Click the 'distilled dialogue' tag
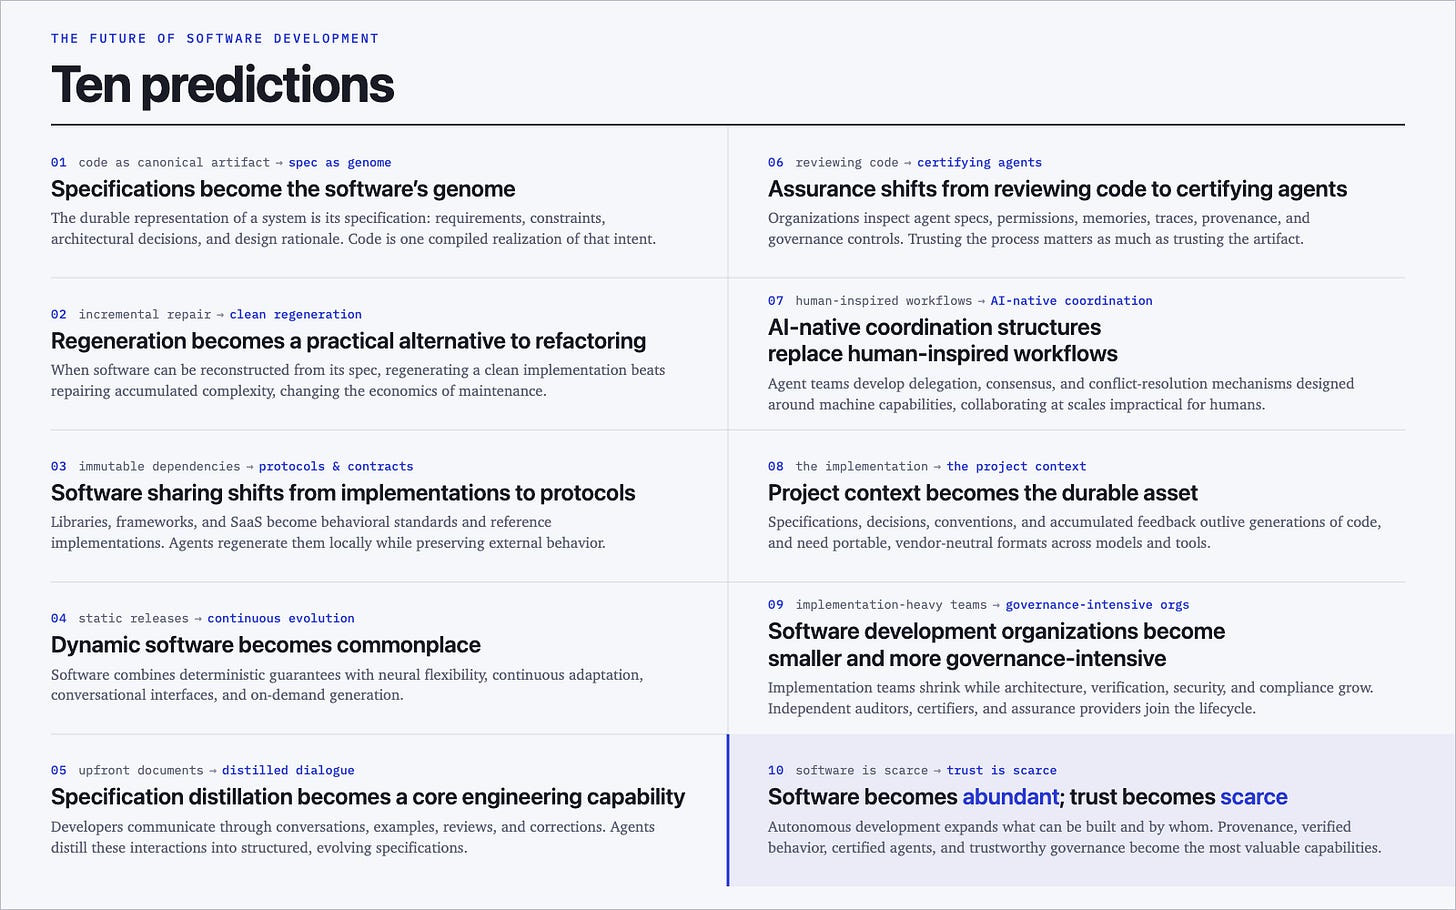The width and height of the screenshot is (1456, 910). click(288, 770)
